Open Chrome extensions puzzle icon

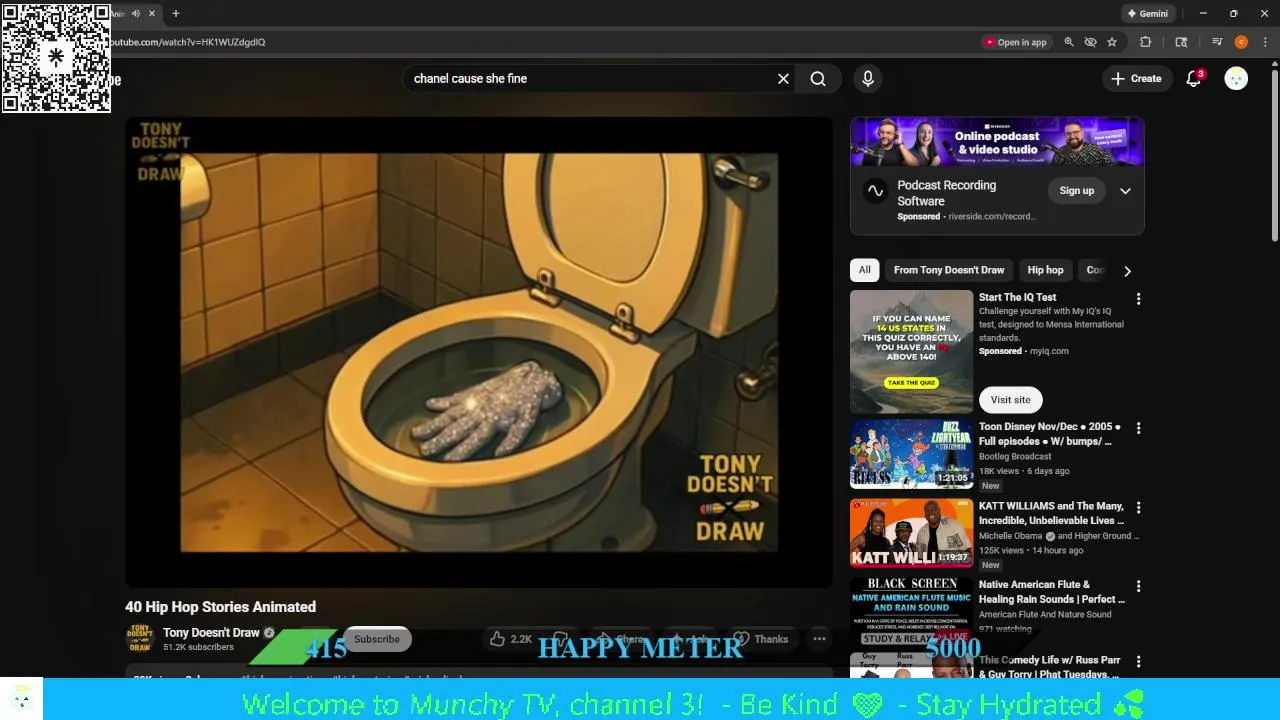point(1146,42)
